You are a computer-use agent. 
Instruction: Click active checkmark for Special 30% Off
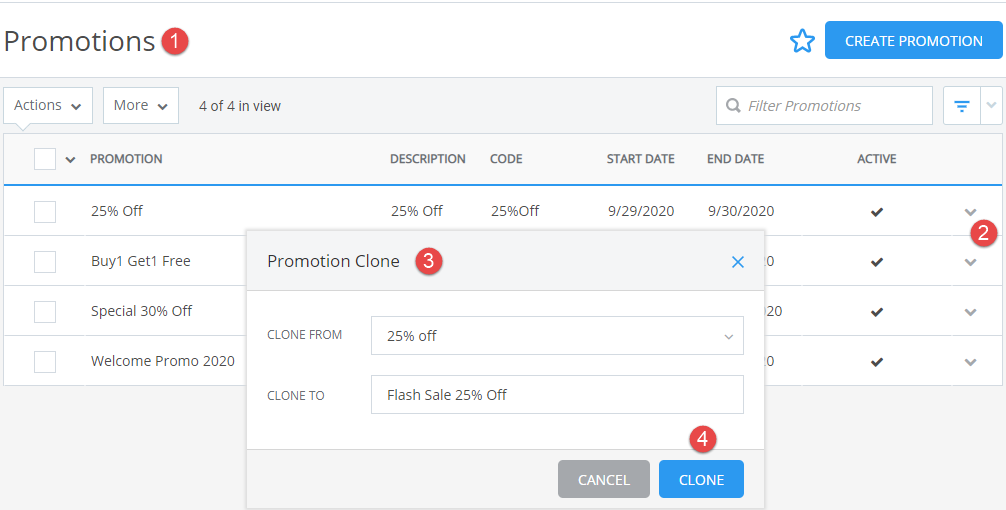point(876,312)
